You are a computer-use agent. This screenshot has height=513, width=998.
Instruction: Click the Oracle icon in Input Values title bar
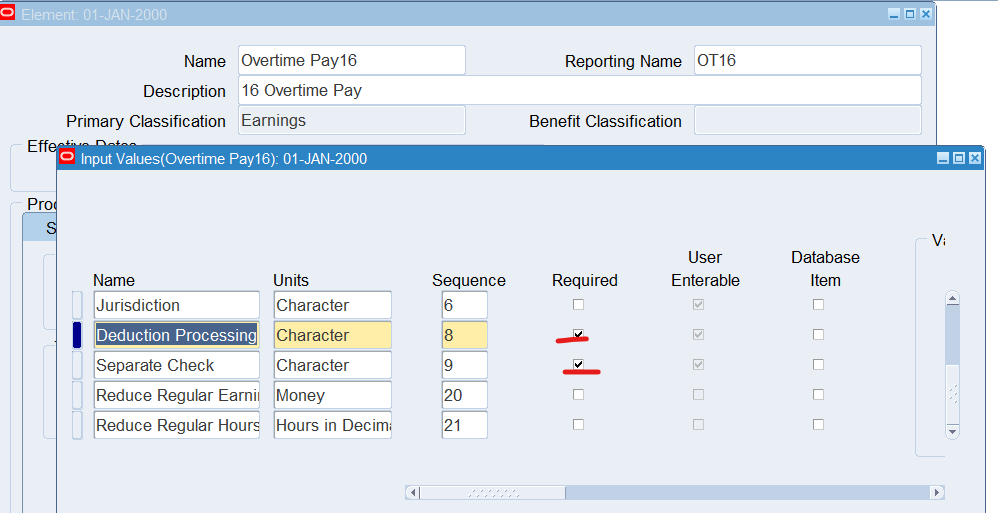68,158
